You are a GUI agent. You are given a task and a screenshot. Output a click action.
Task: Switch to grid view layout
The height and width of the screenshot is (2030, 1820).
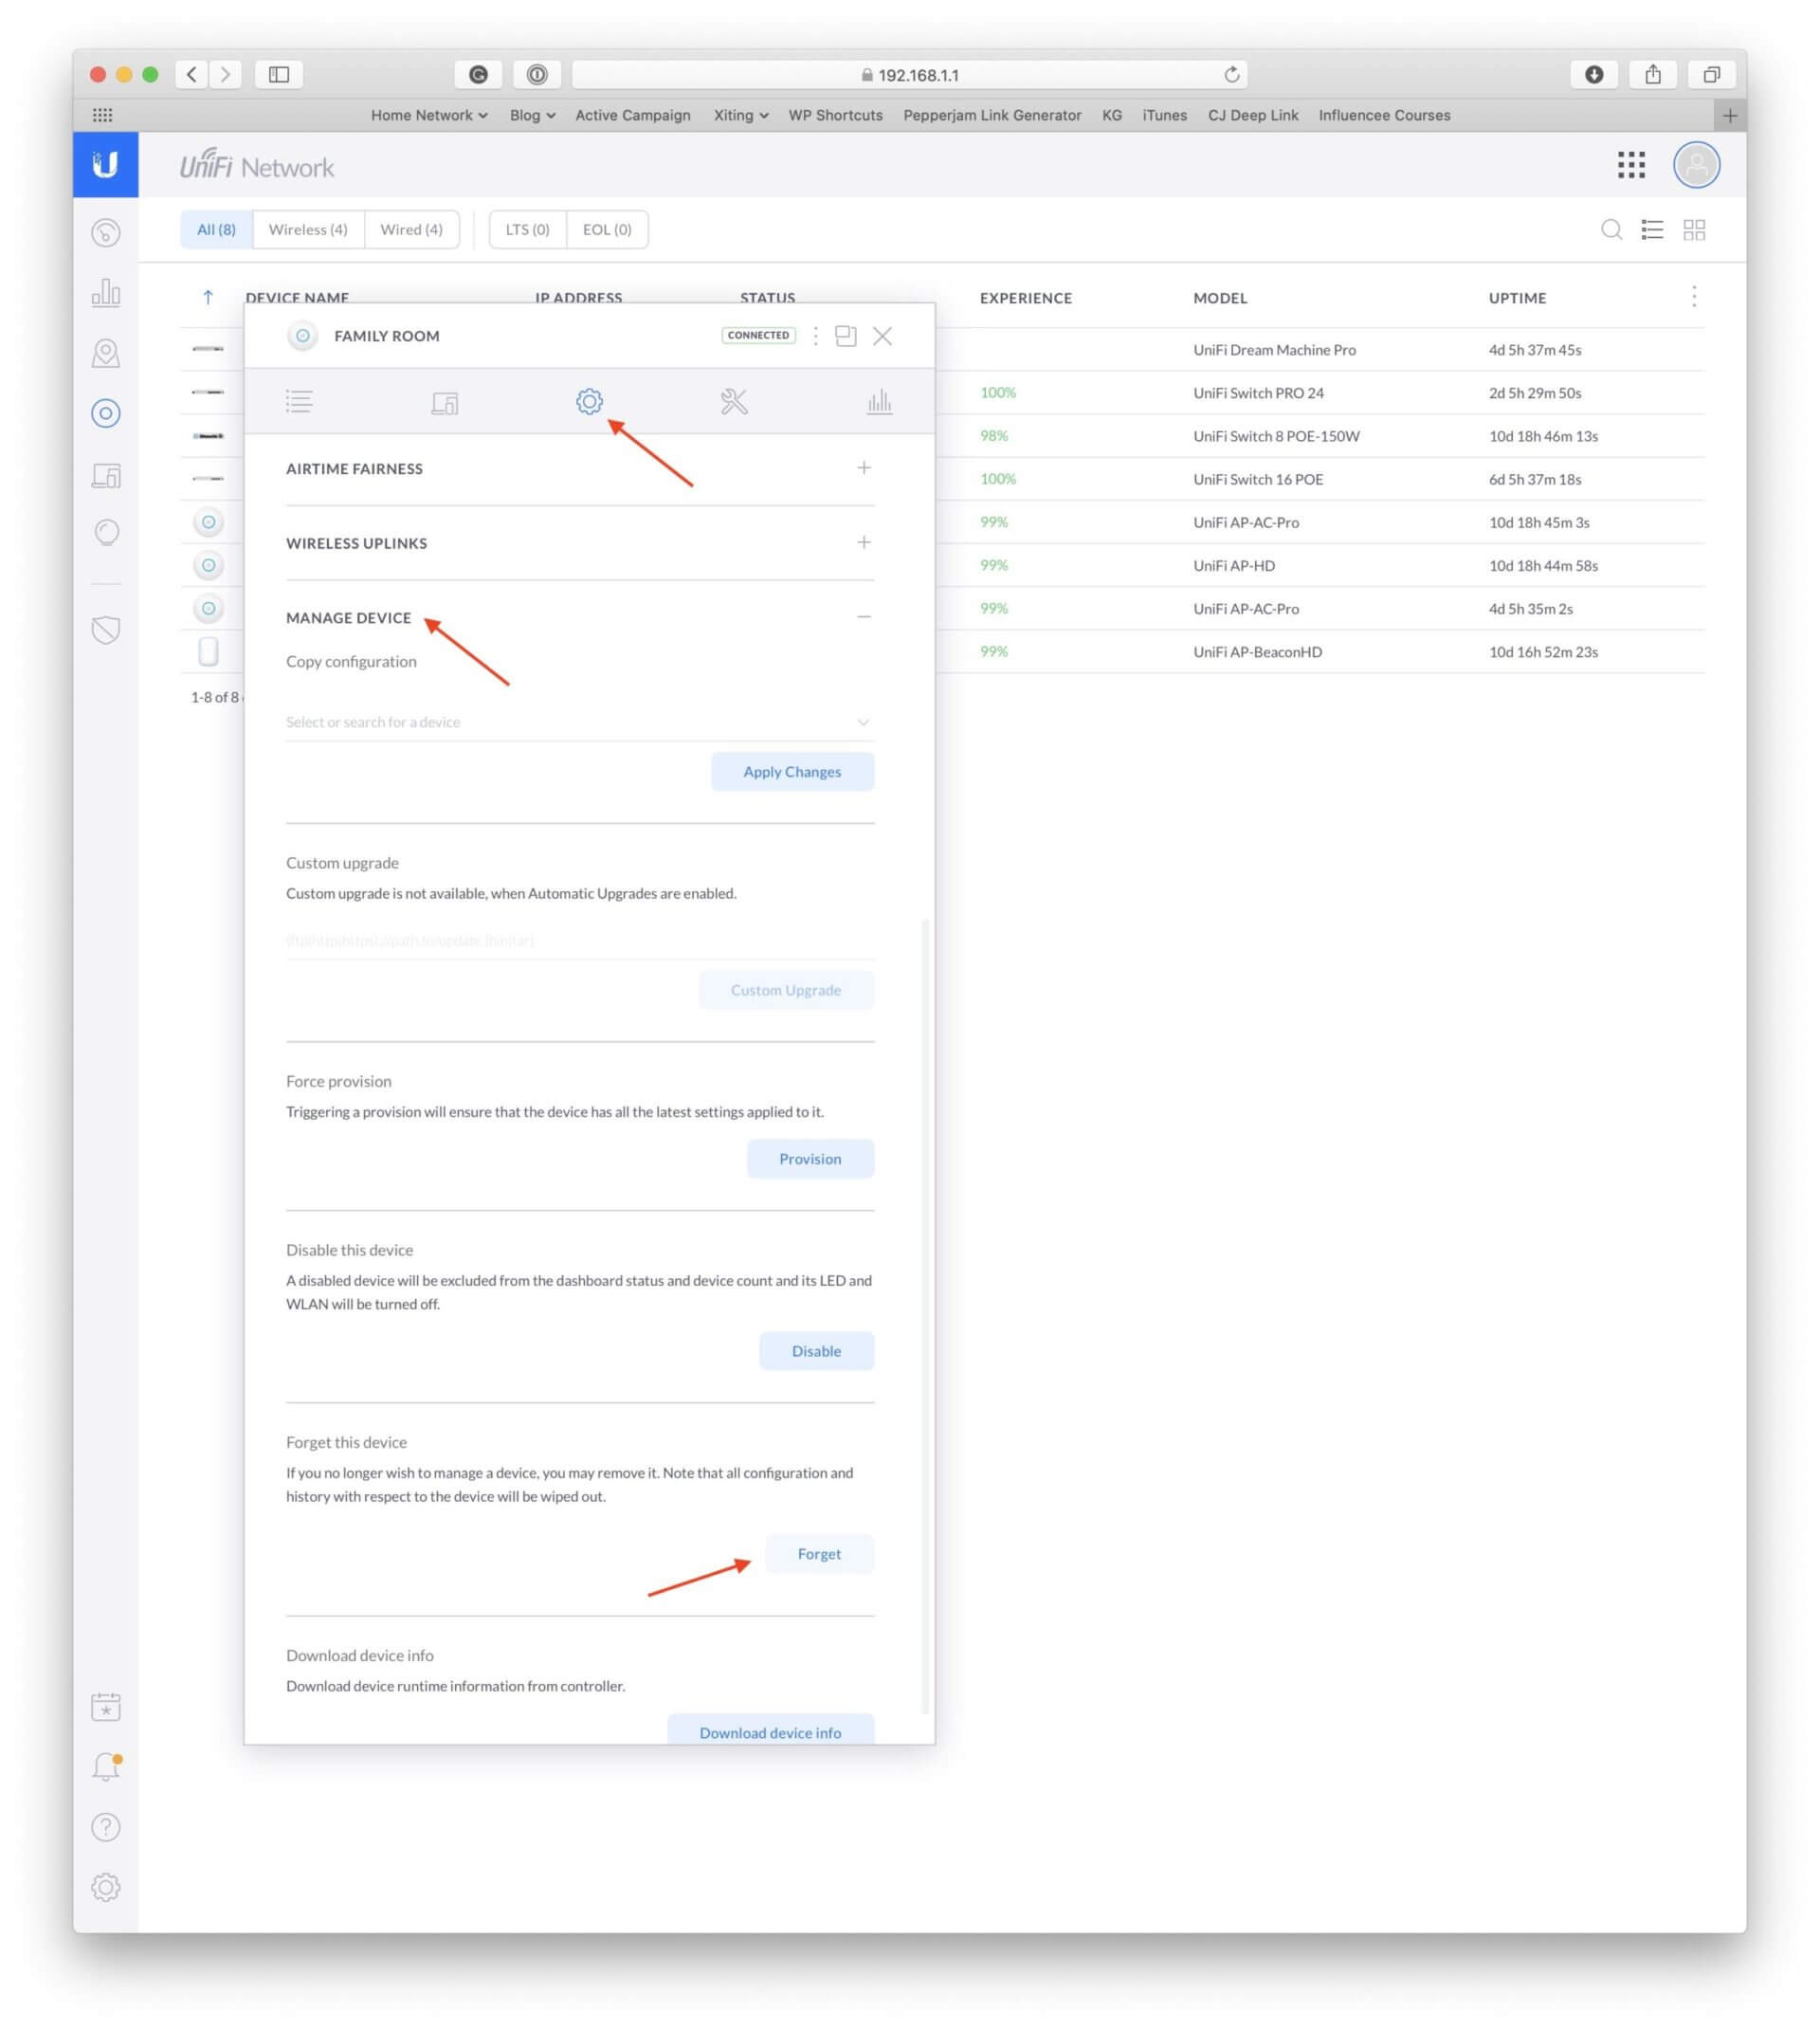(x=1694, y=230)
